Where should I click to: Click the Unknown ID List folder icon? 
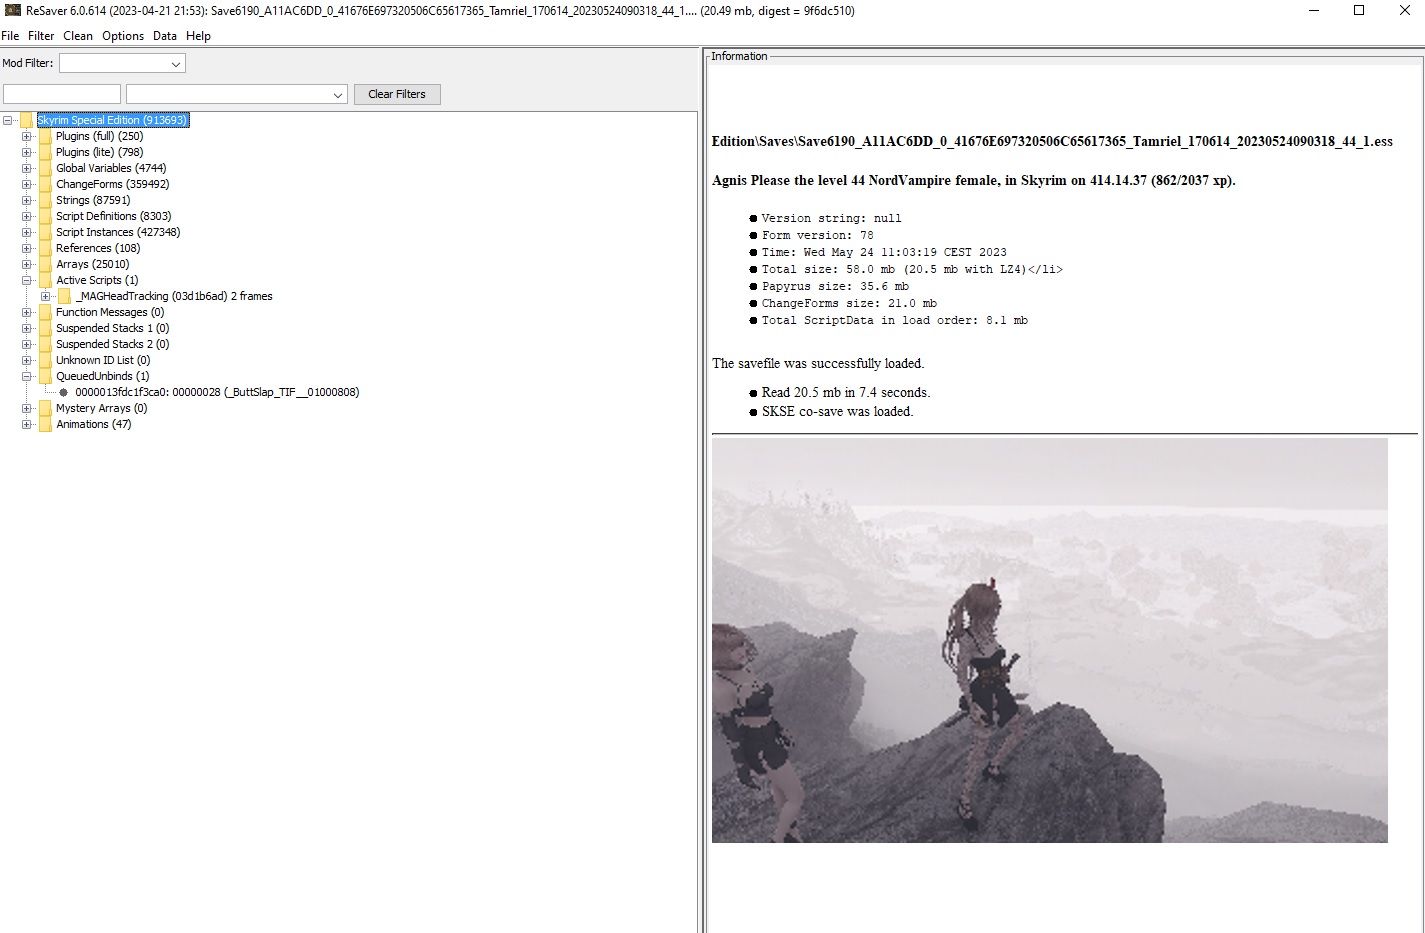click(x=46, y=360)
